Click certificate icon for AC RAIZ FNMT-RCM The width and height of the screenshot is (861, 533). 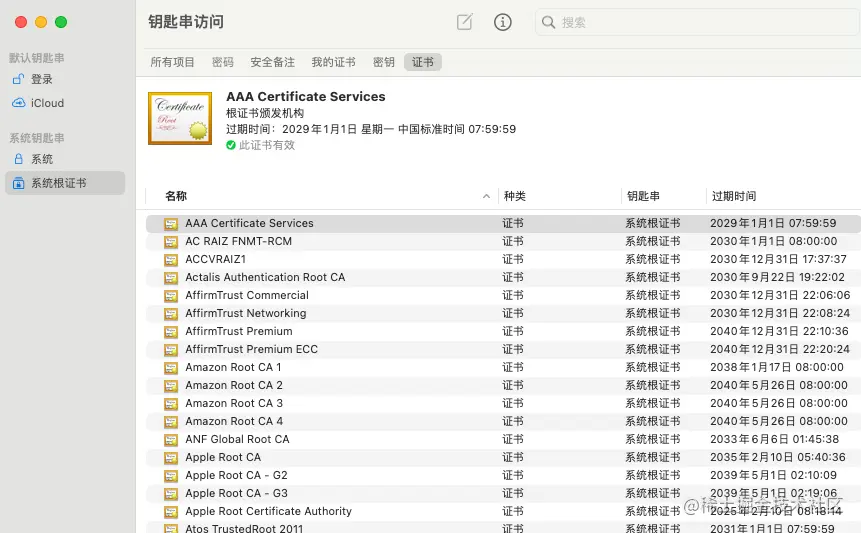[171, 242]
